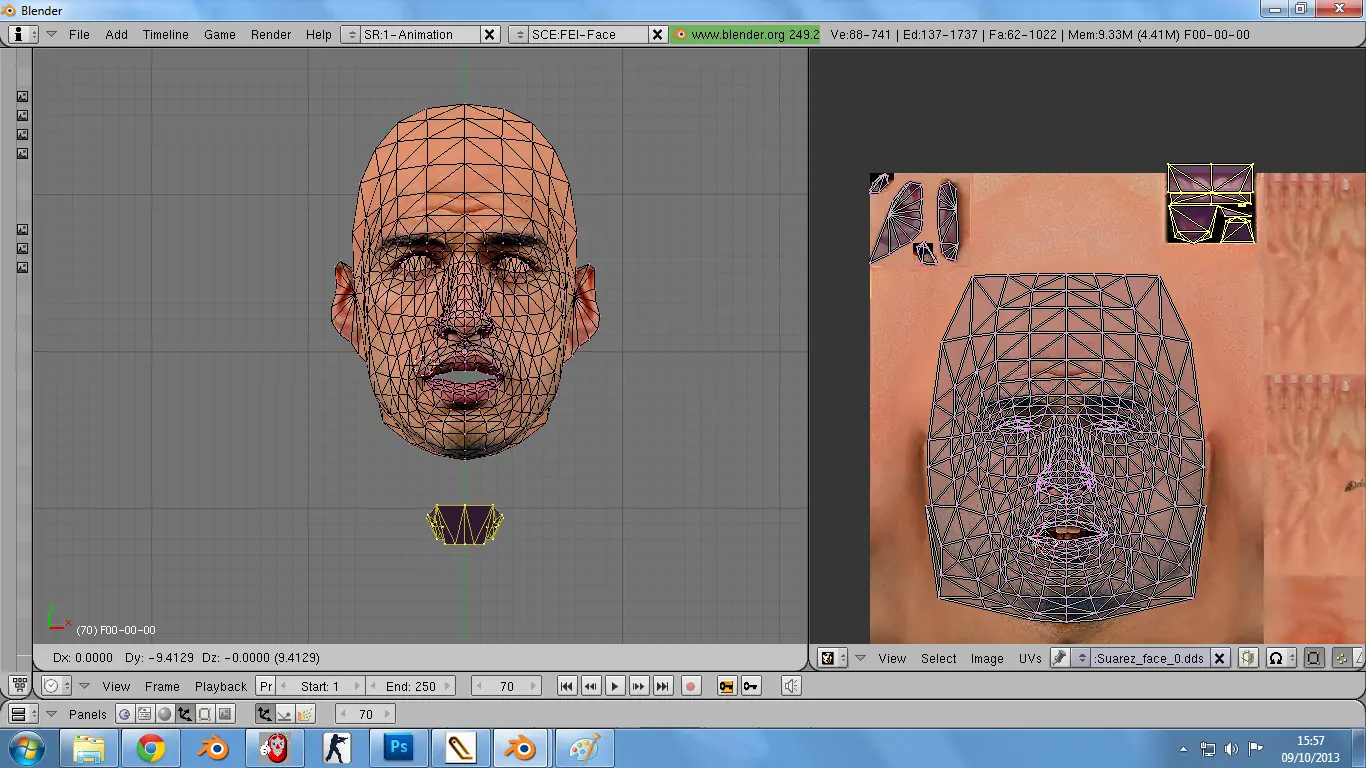Skip to the timeline start frame

click(567, 686)
